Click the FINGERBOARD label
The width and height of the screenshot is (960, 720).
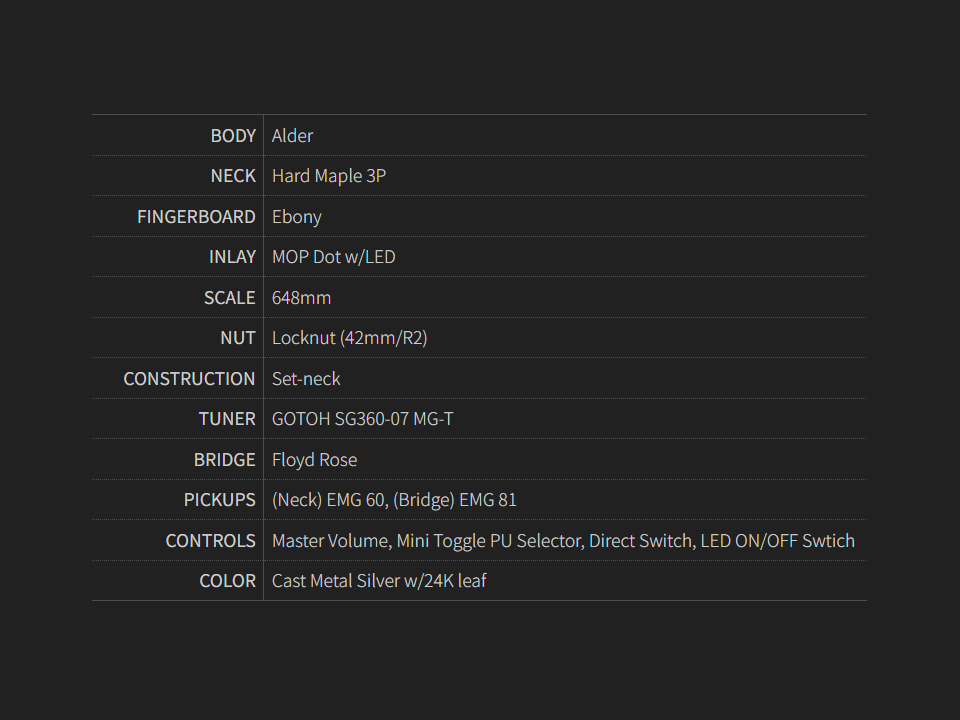click(x=196, y=217)
